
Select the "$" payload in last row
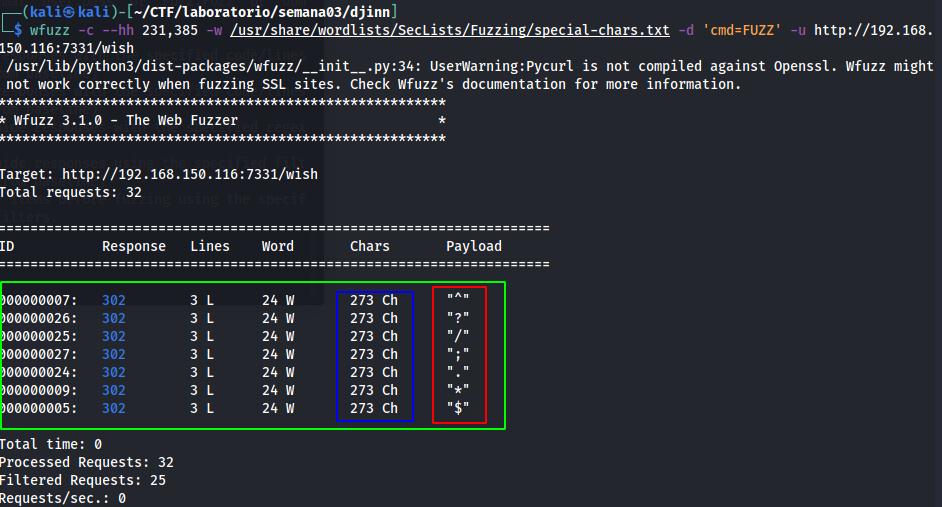(458, 408)
